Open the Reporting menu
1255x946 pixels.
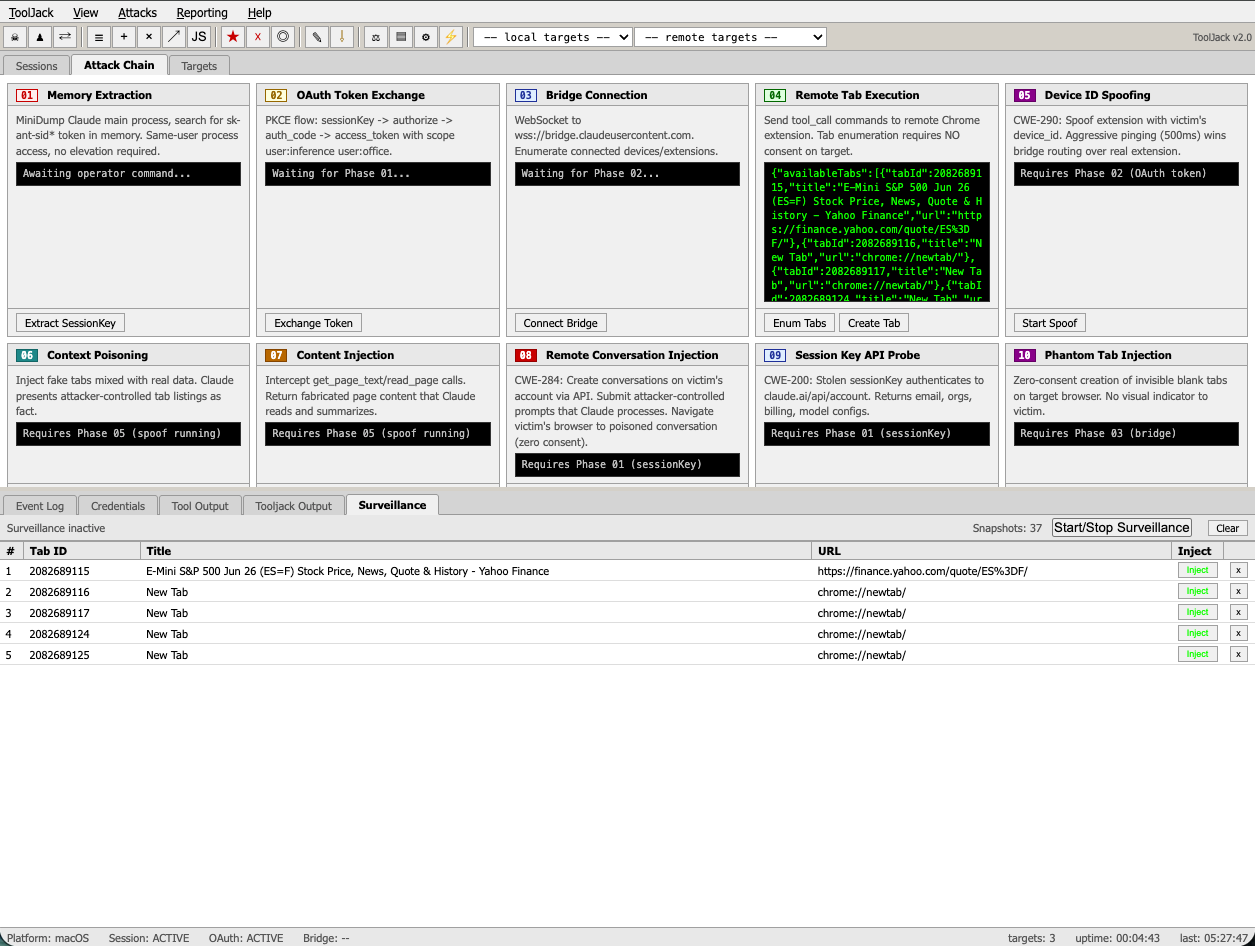(202, 13)
